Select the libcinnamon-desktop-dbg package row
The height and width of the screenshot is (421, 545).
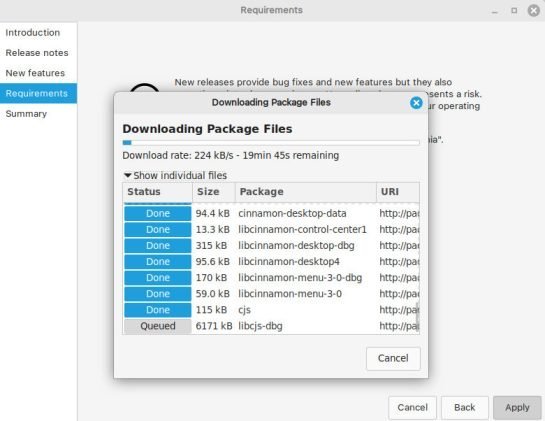coord(271,245)
